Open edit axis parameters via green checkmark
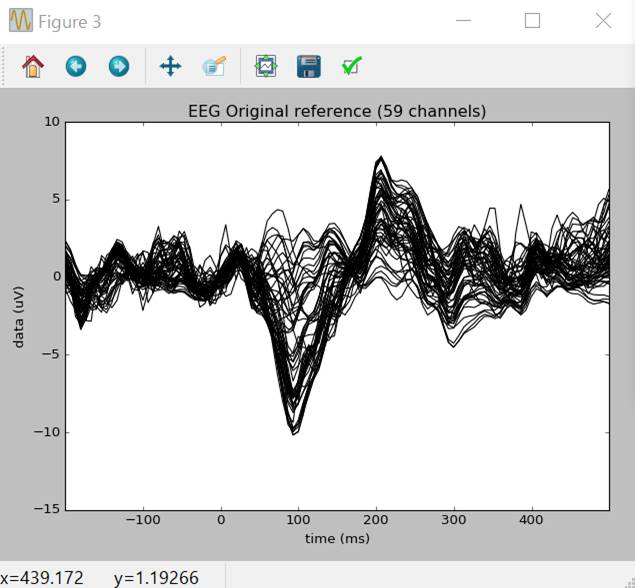635x588 pixels. pyautogui.click(x=351, y=67)
